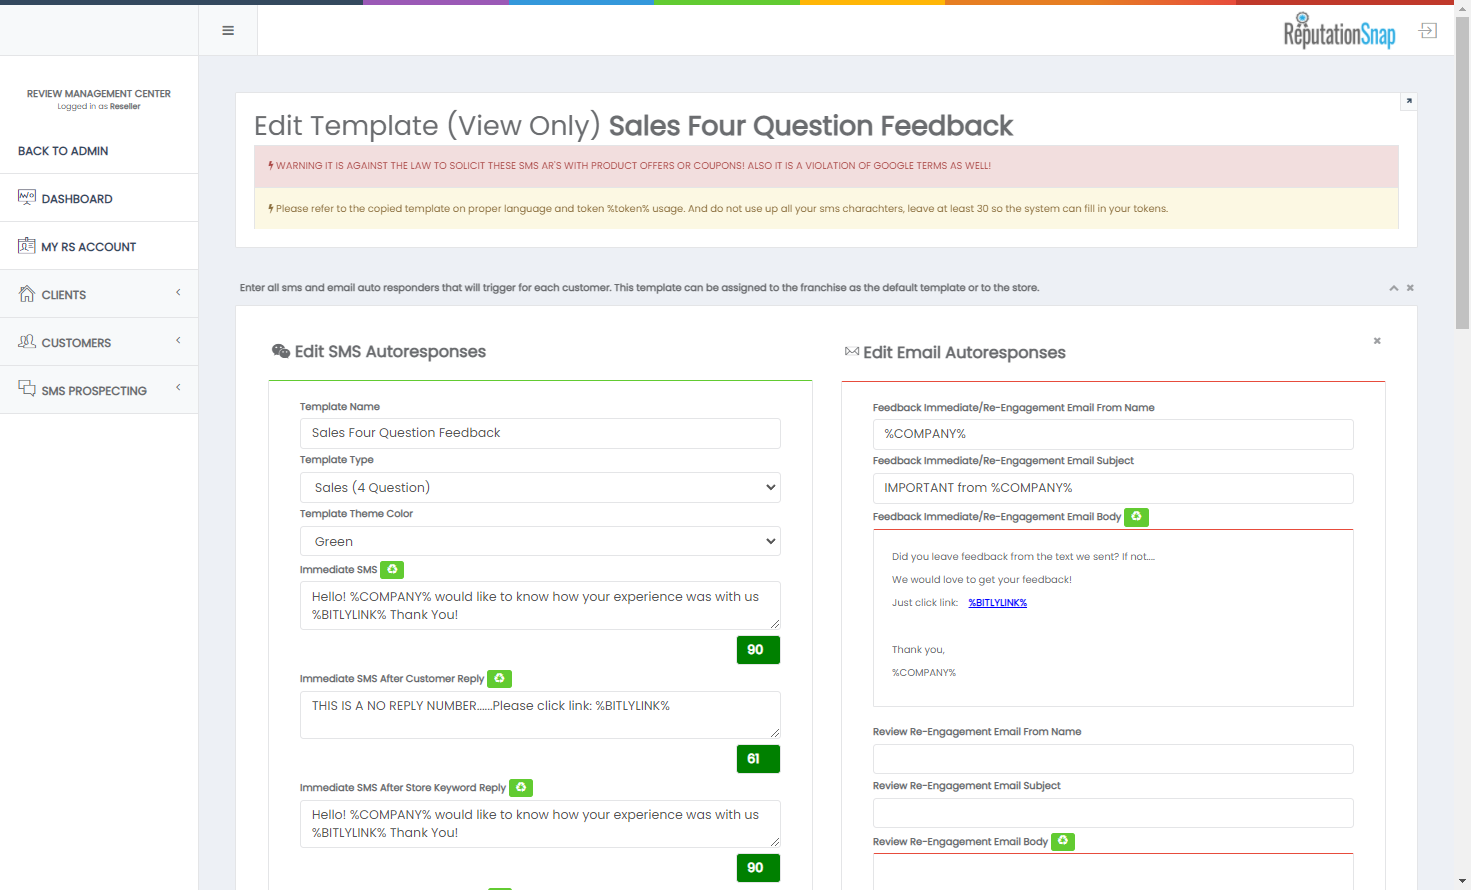Click the hamburger menu toggle icon
Screen dimensions: 1471x890
pos(228,31)
